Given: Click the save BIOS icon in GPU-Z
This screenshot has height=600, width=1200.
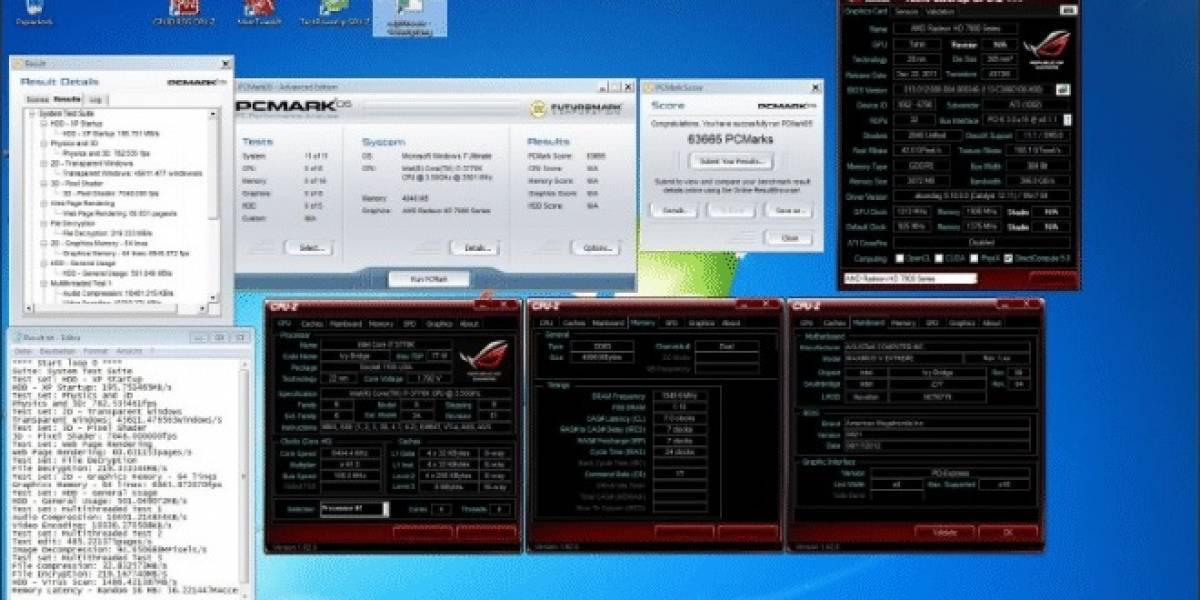Looking at the screenshot, I should pyautogui.click(x=1062, y=89).
